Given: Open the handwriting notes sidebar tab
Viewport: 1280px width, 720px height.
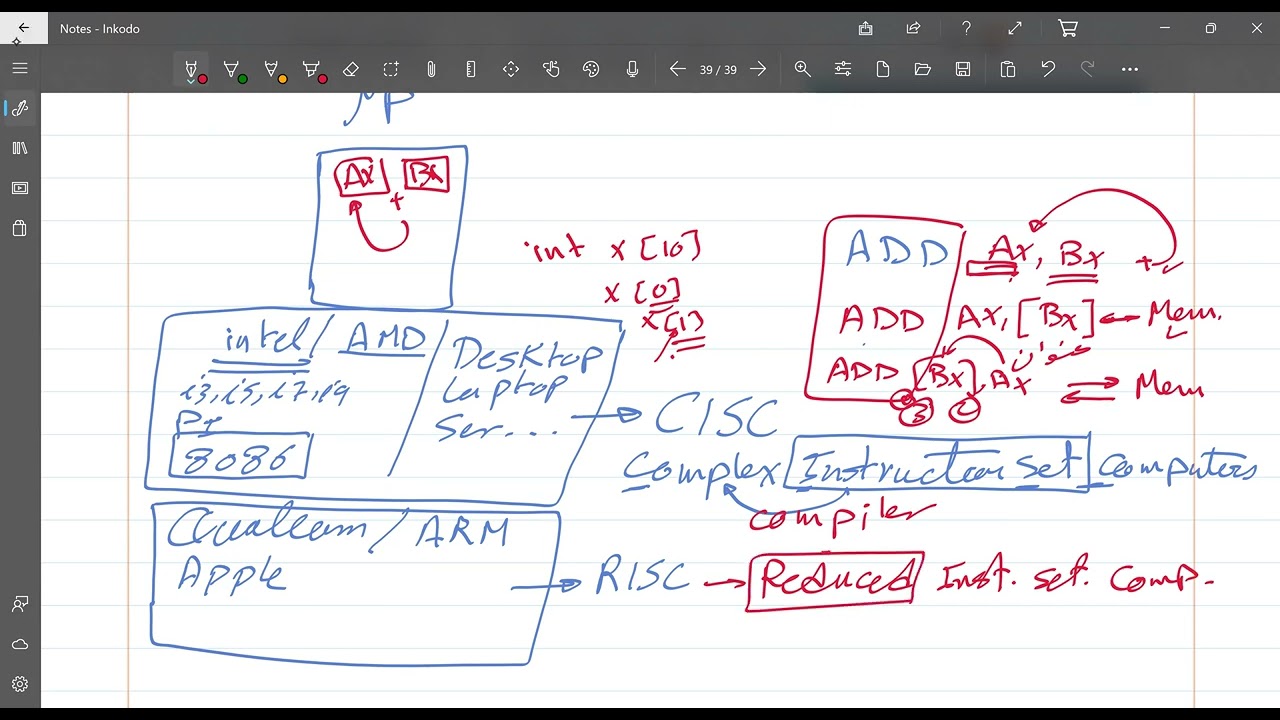Looking at the screenshot, I should pos(20,108).
